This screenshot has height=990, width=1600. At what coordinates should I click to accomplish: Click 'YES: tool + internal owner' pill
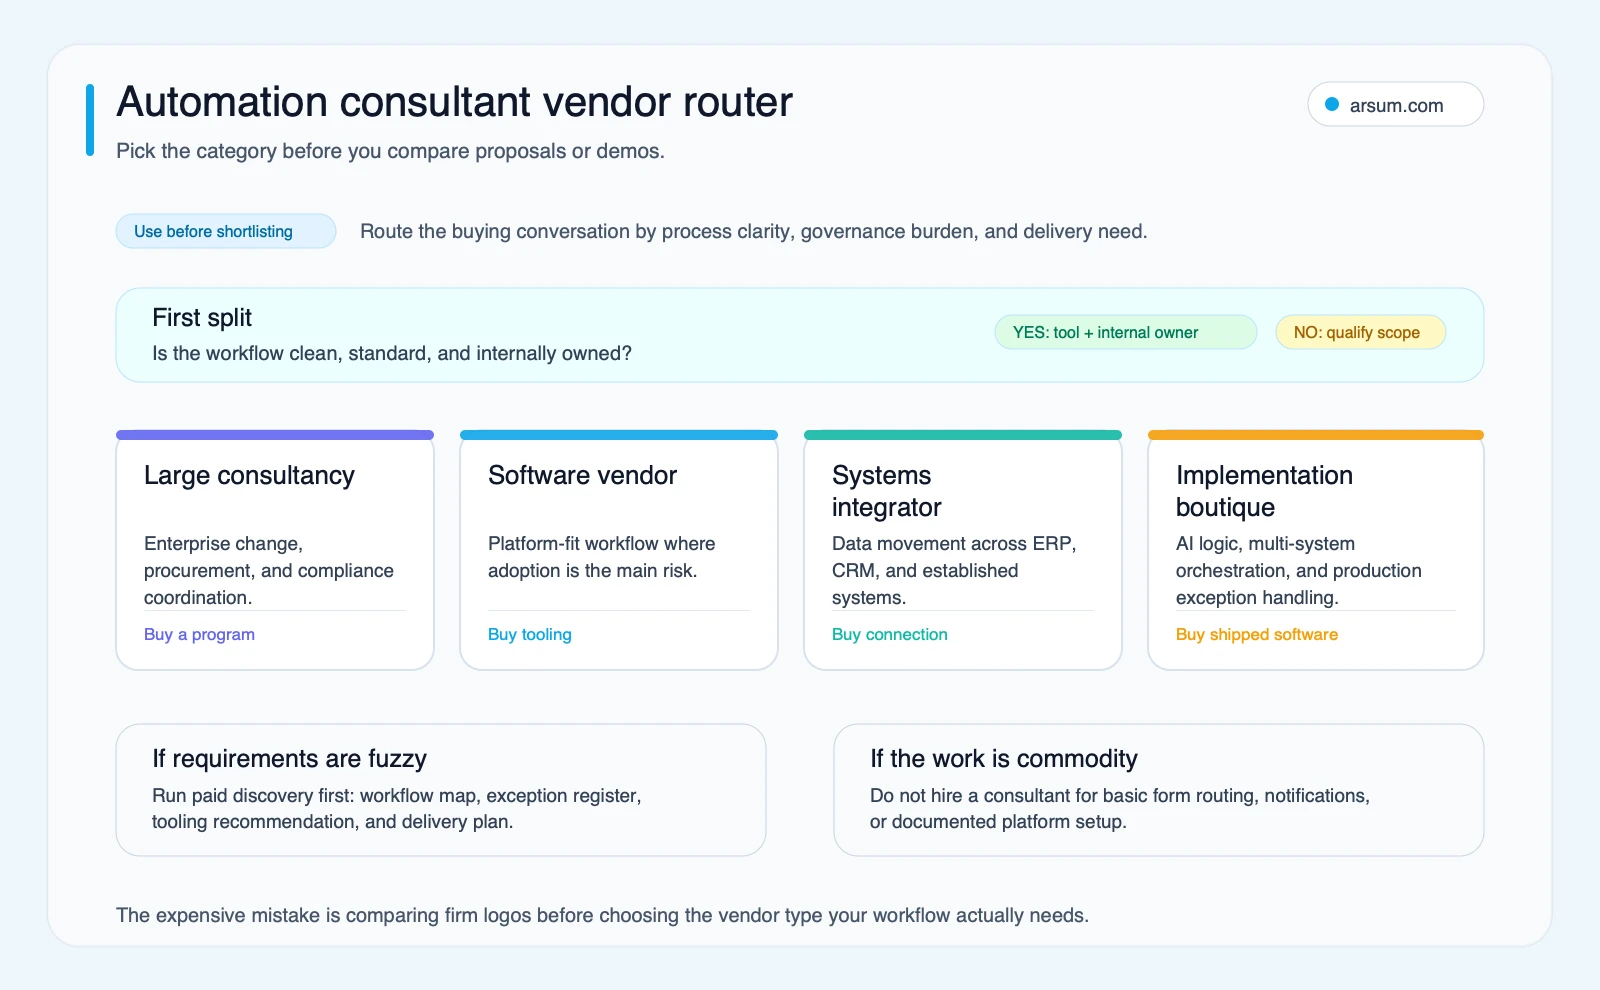point(1125,332)
